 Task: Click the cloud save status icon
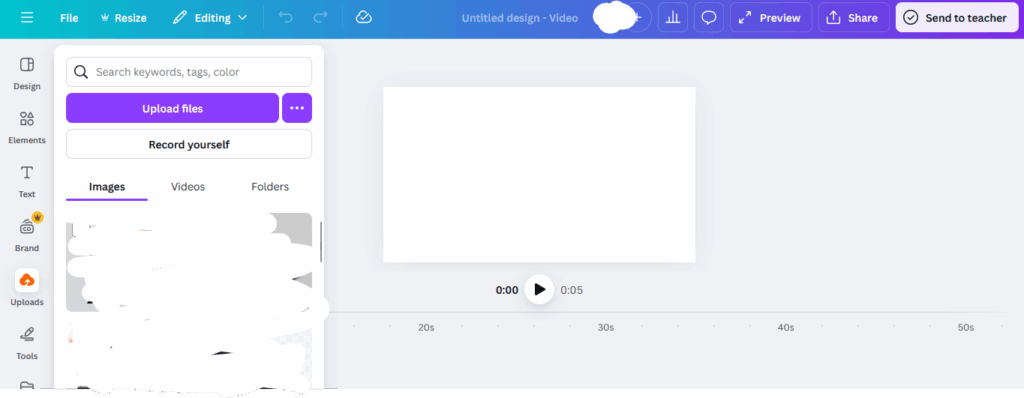[364, 18]
